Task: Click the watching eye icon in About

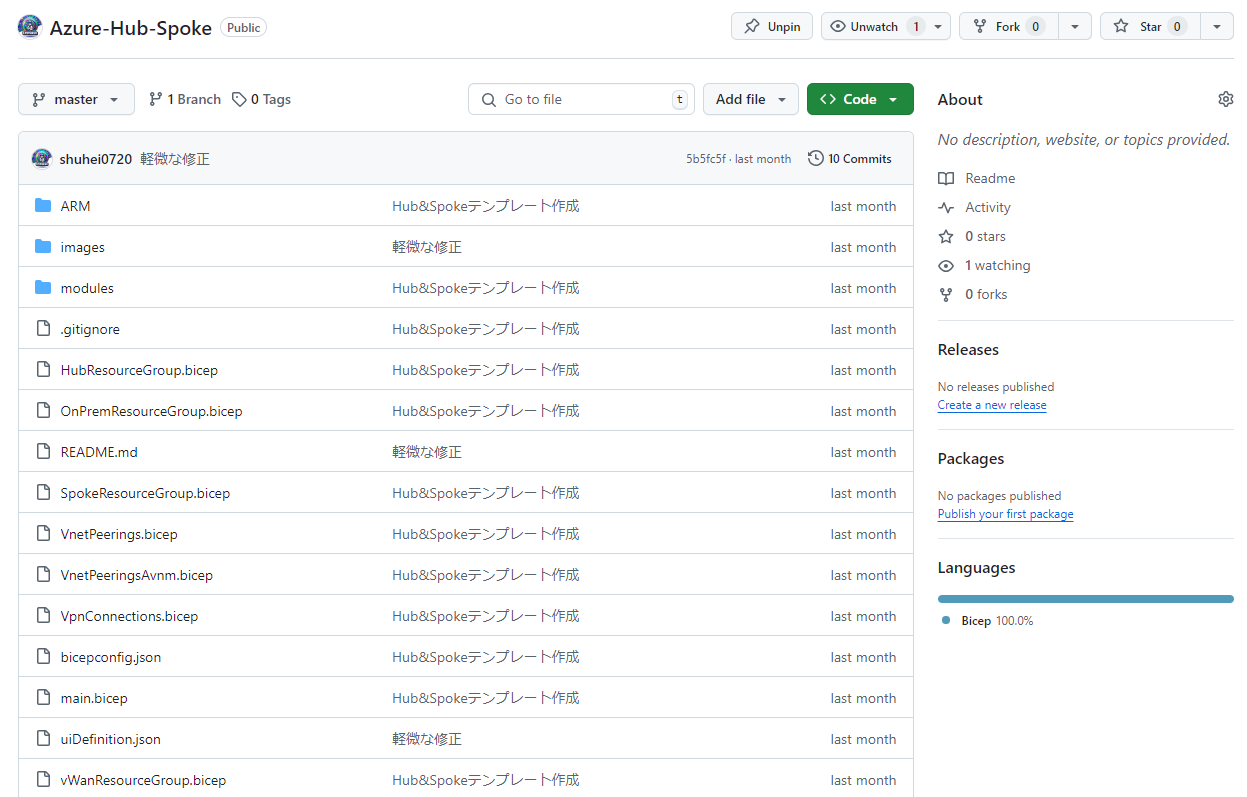Action: coord(946,265)
